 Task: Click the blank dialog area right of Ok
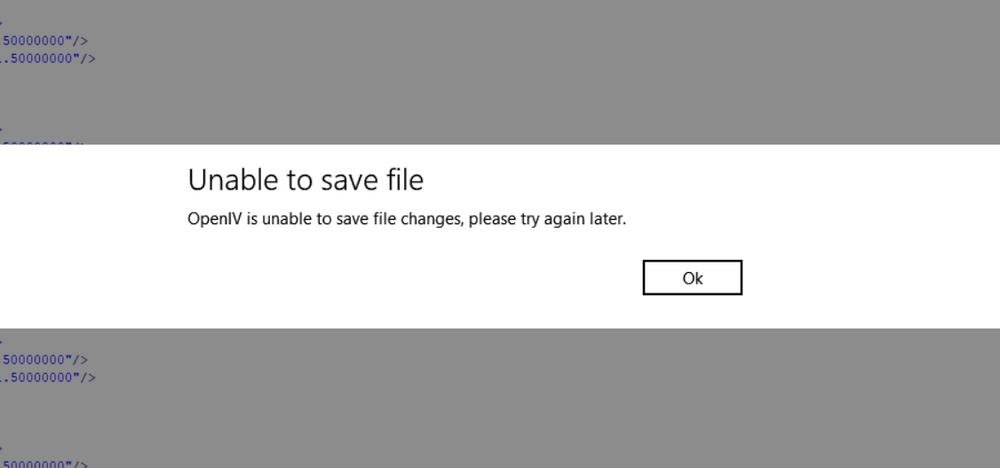click(x=870, y=277)
